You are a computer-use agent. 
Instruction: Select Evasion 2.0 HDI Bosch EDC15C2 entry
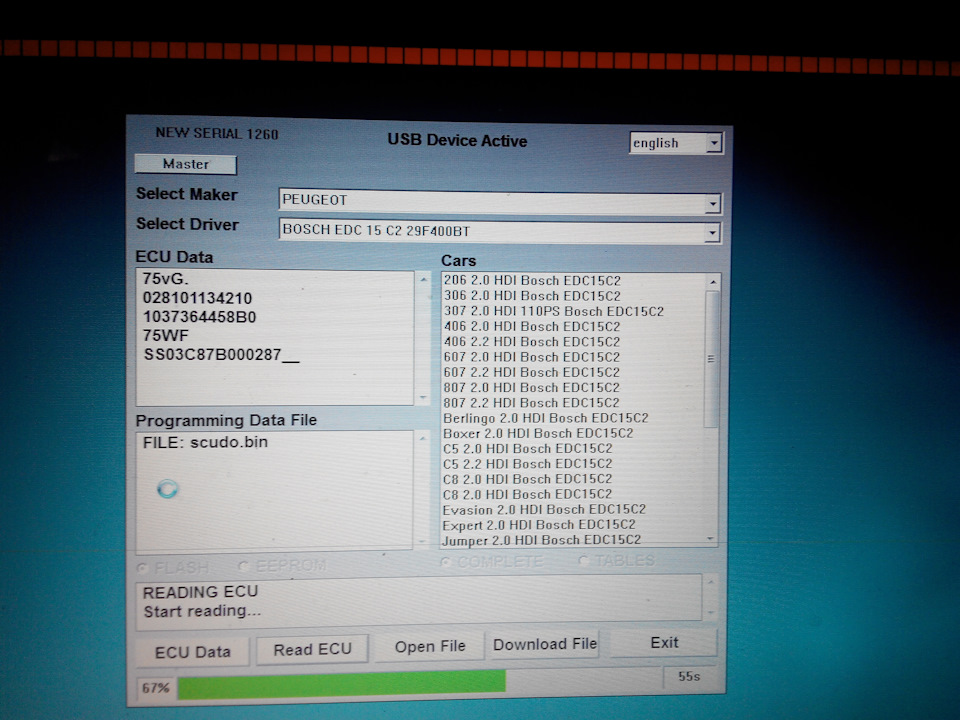tap(544, 509)
